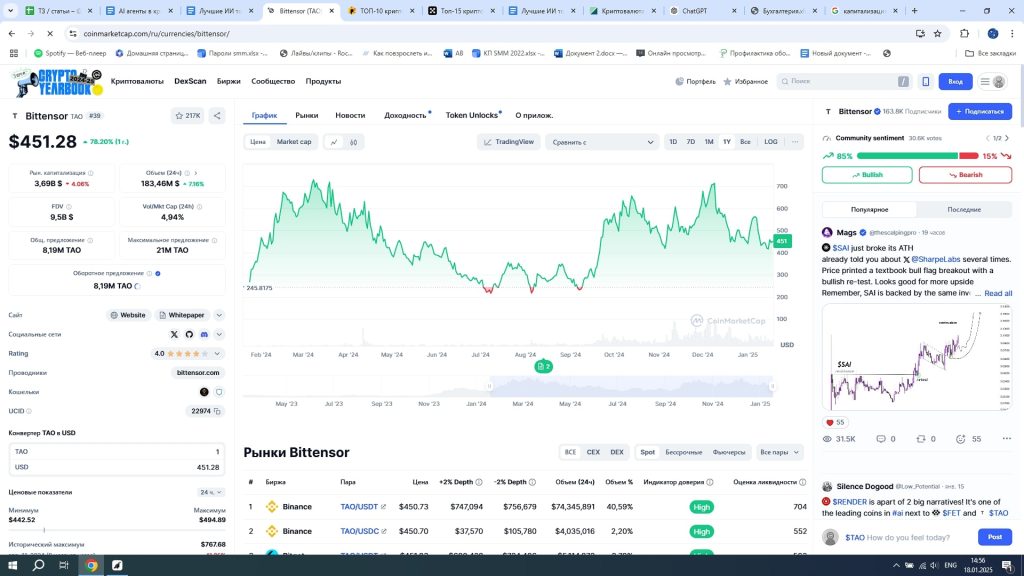Open volume 24h details arrow
The height and width of the screenshot is (576, 1024).
click(x=195, y=173)
